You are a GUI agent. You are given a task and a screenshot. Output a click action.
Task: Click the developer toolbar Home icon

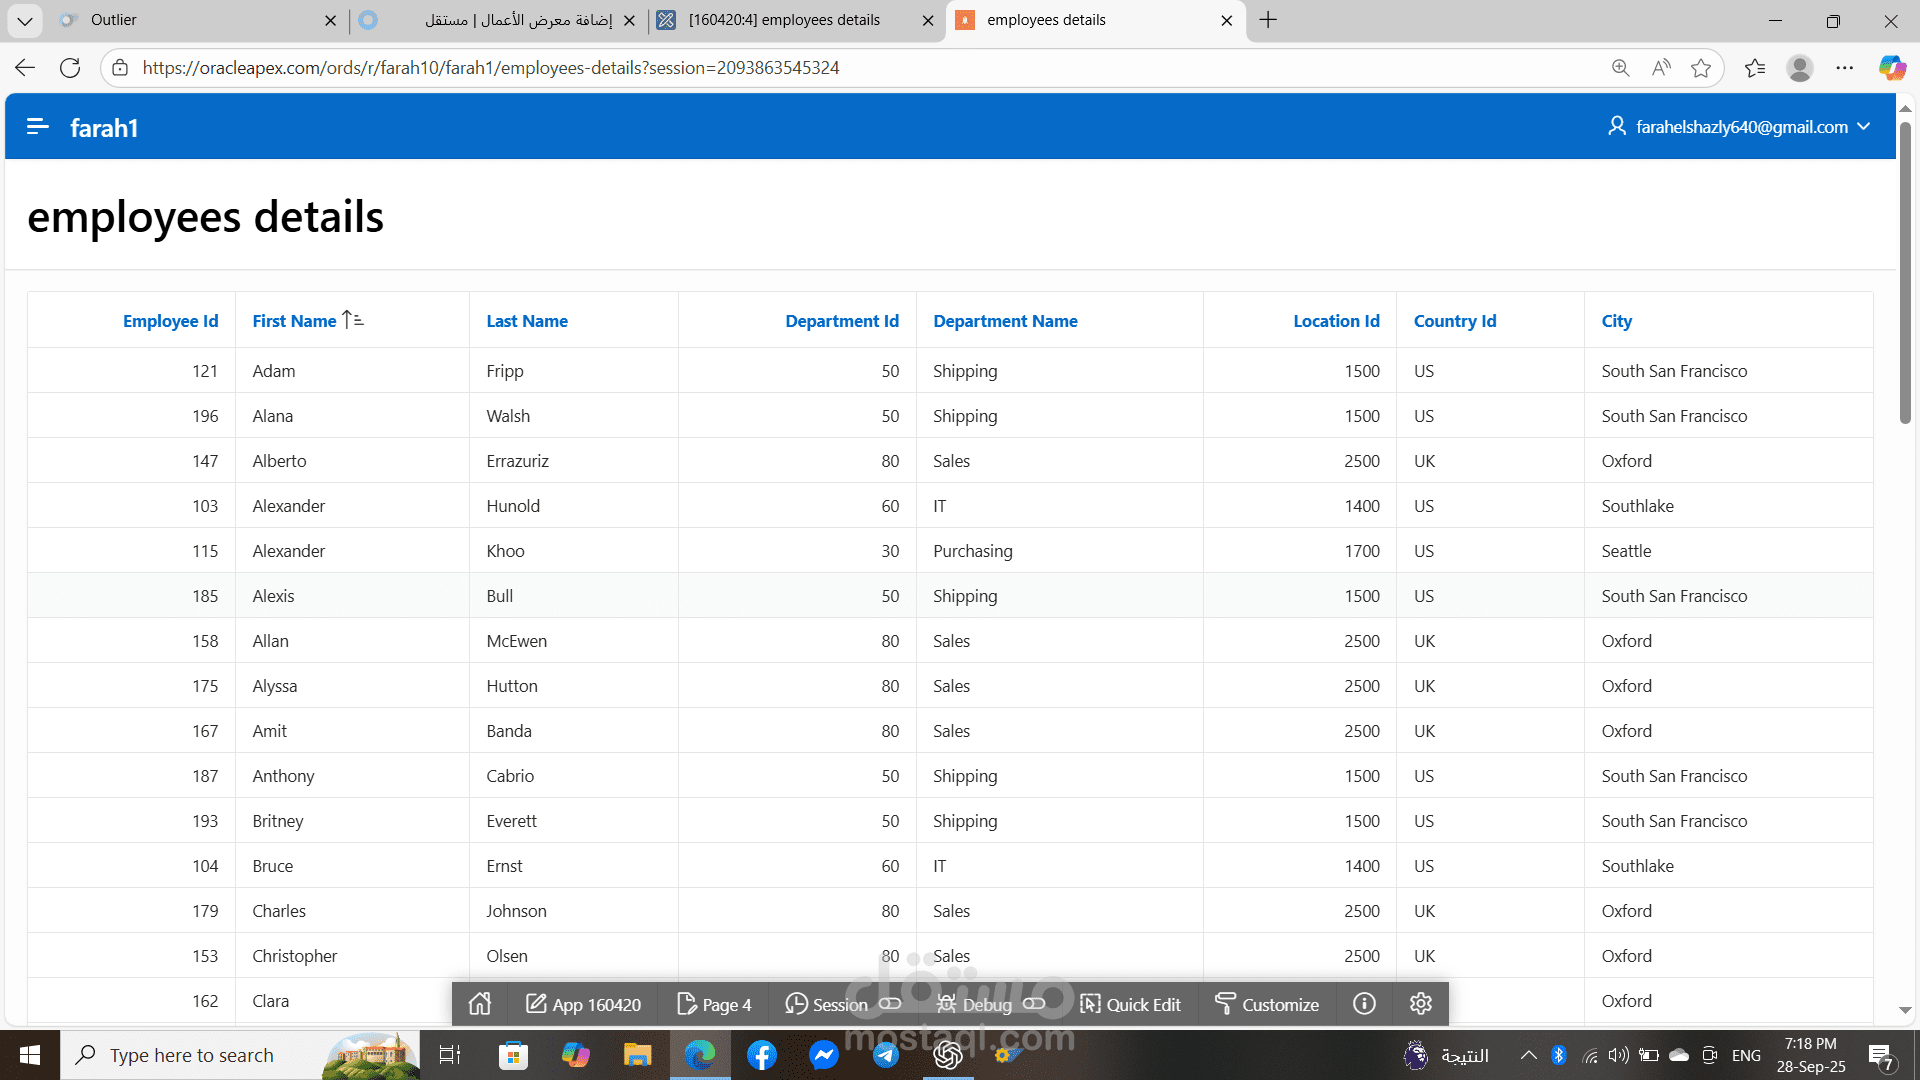pyautogui.click(x=480, y=1004)
